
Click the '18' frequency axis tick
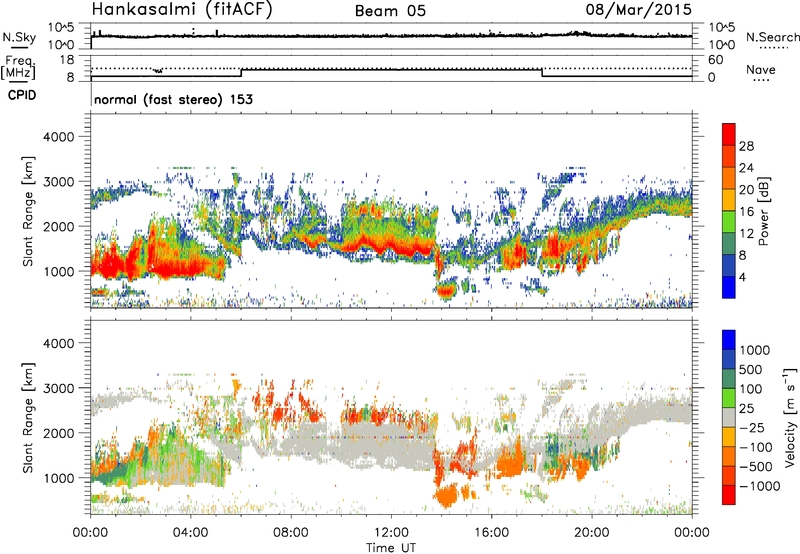[67, 59]
